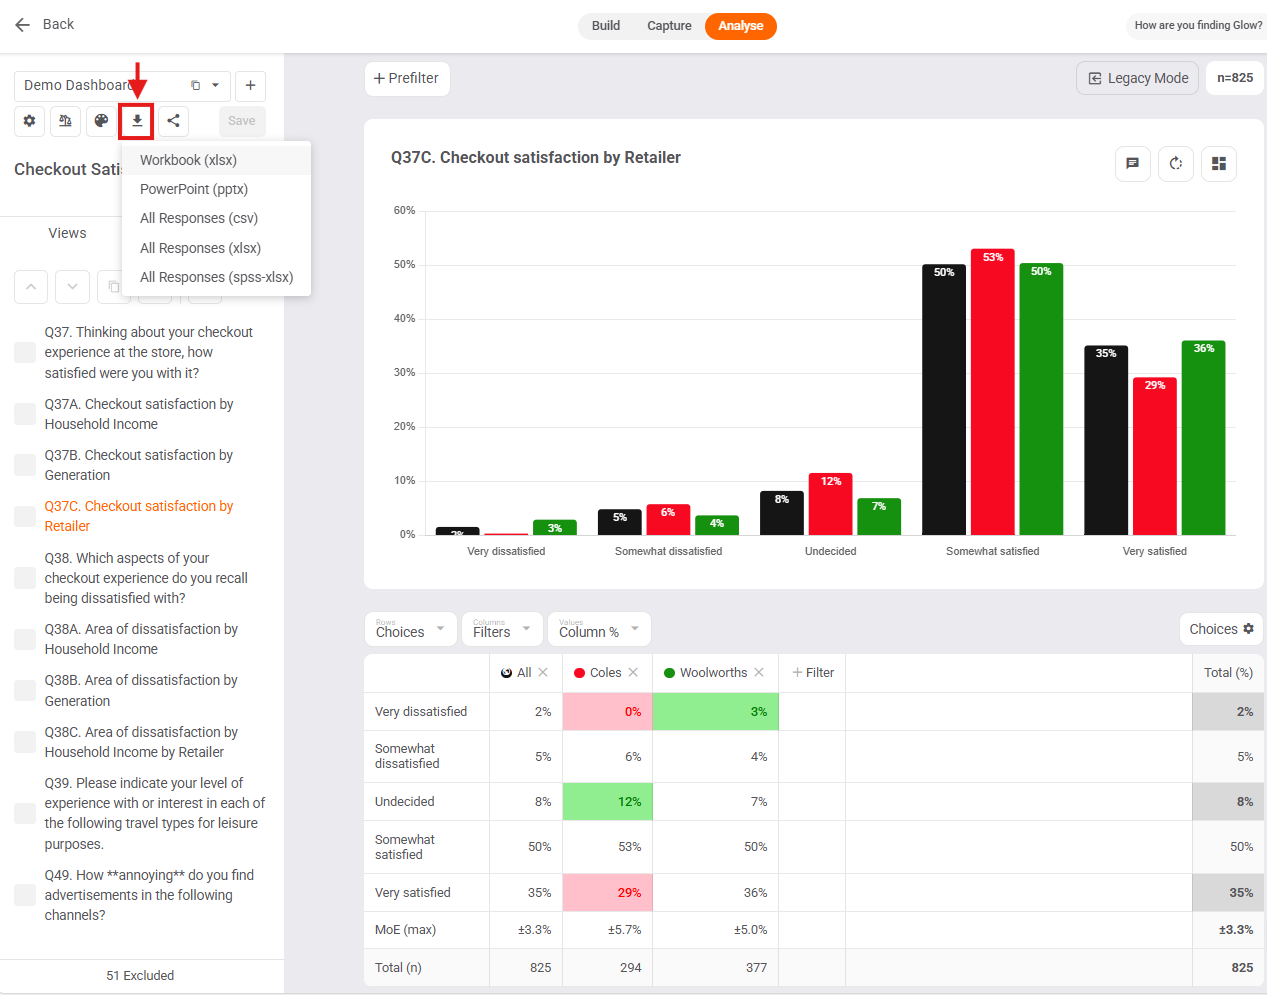1267x995 pixels.
Task: Tick checkbox for Q38 dissatisfied aspects
Action: (x=25, y=578)
